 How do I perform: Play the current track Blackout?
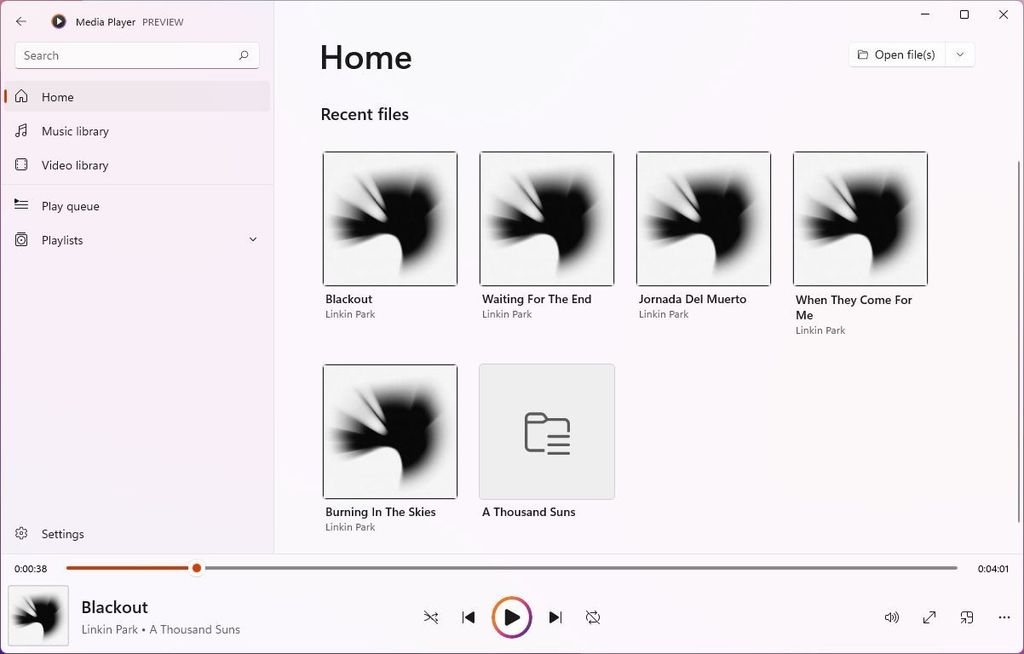pyautogui.click(x=511, y=617)
